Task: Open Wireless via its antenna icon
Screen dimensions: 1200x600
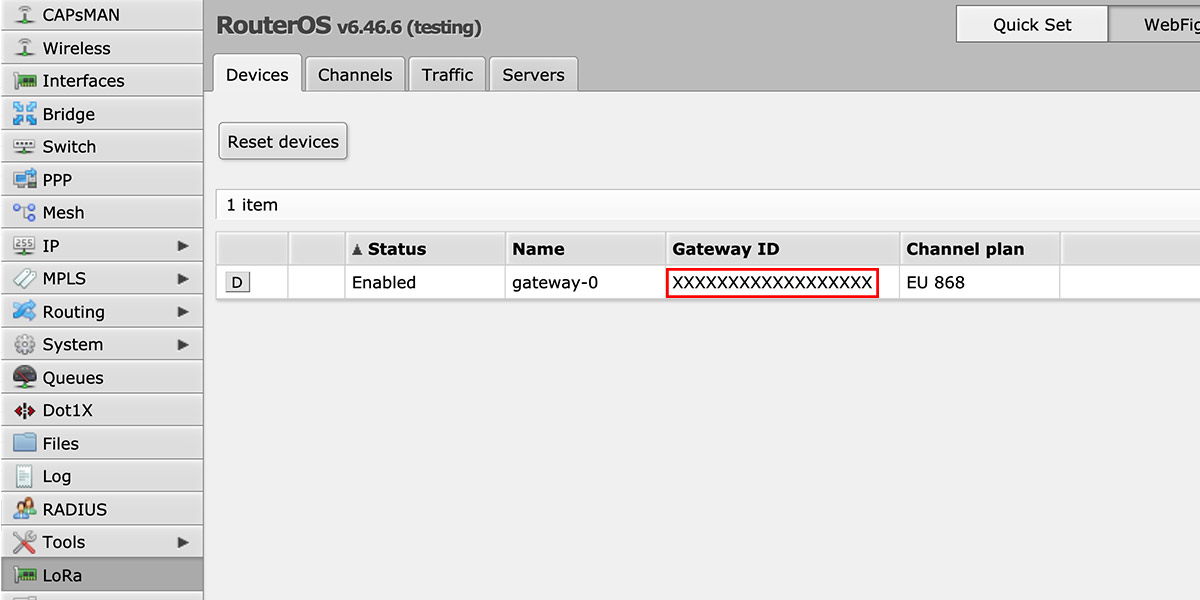Action: pyautogui.click(x=25, y=48)
